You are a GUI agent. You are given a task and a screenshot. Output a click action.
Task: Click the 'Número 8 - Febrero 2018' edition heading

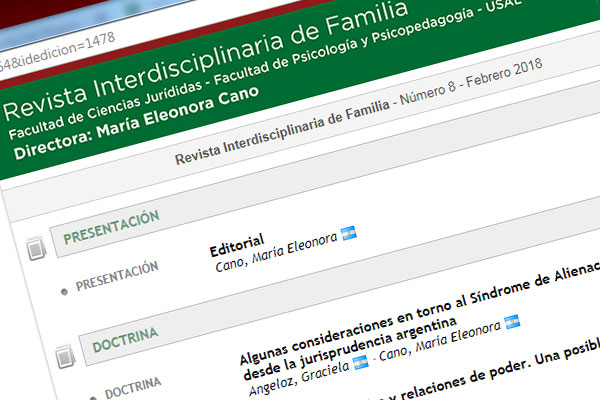(471, 83)
